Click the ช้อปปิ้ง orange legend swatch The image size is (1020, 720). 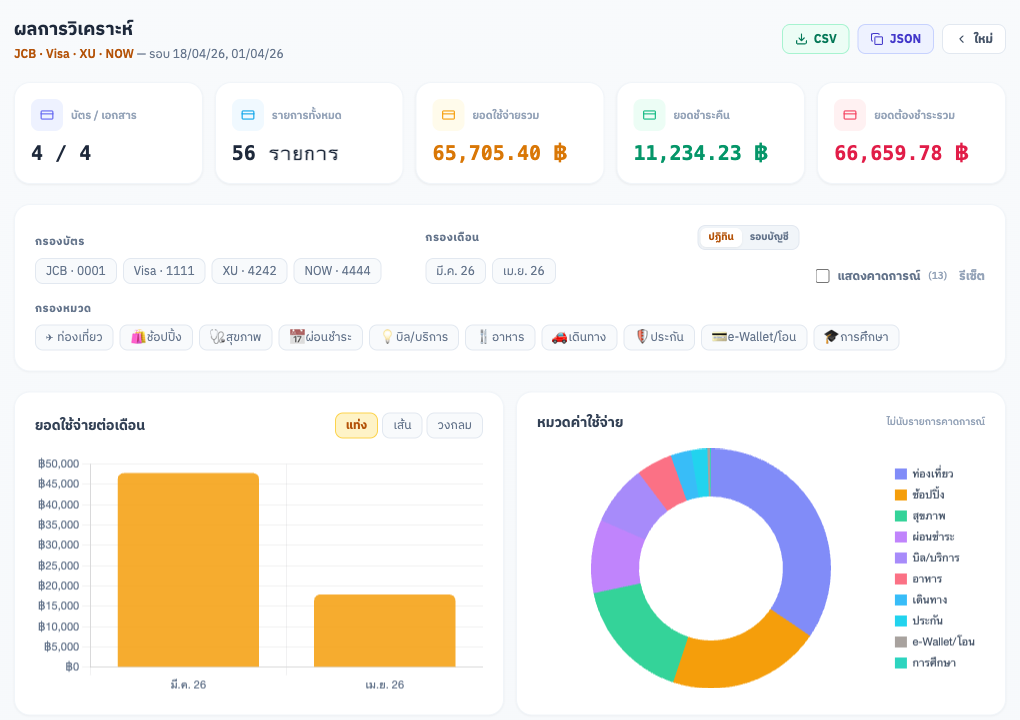click(x=901, y=494)
